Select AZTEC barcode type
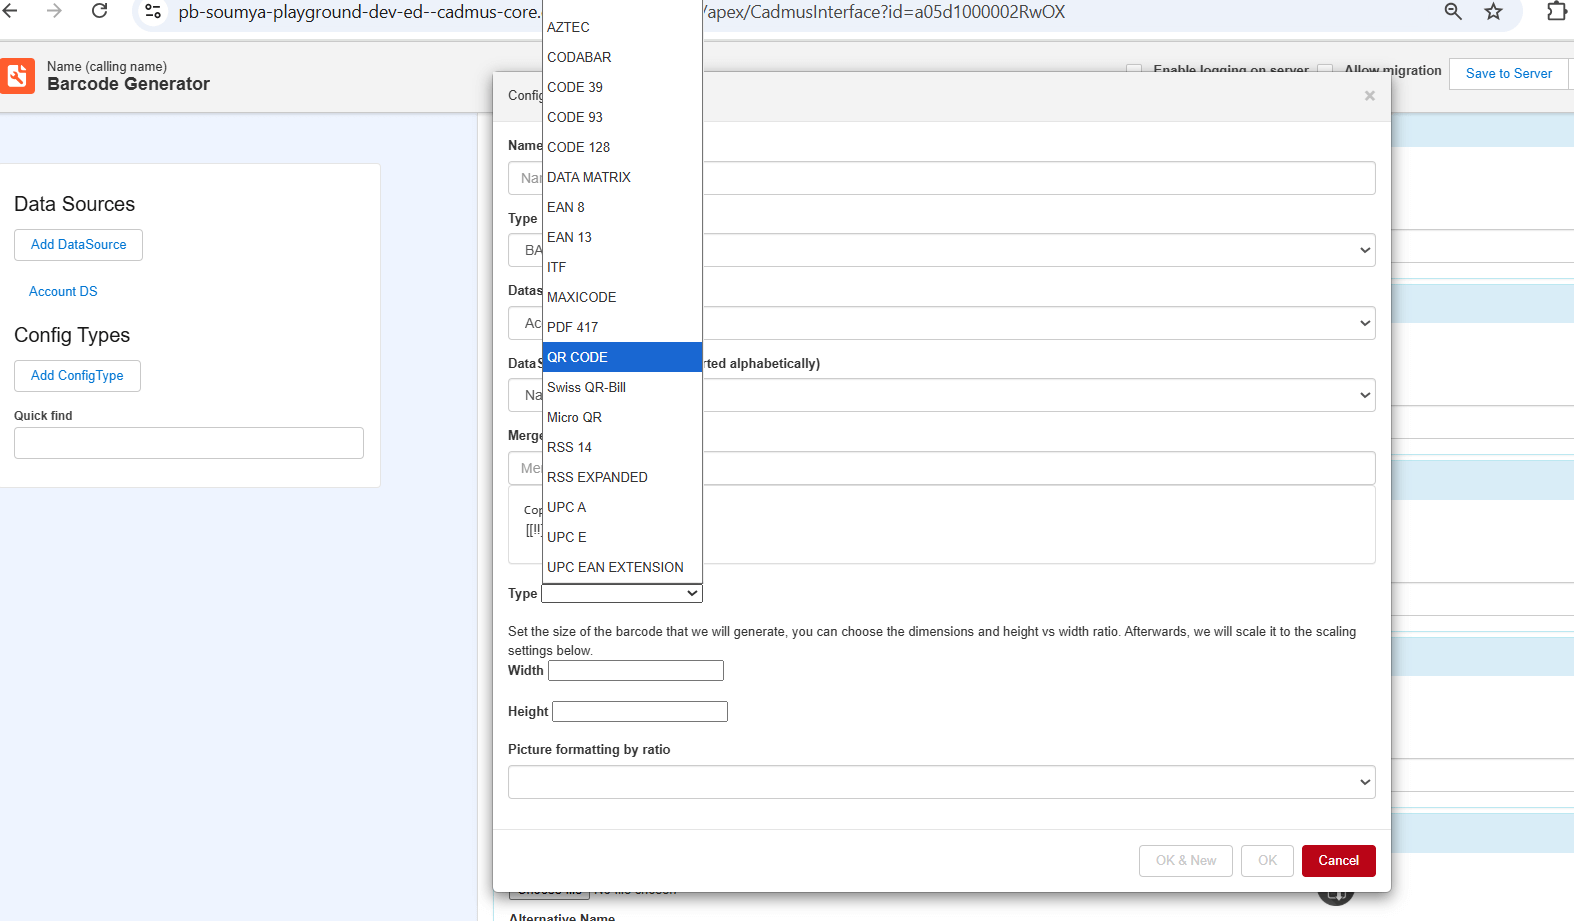Image resolution: width=1574 pixels, height=921 pixels. click(622, 27)
